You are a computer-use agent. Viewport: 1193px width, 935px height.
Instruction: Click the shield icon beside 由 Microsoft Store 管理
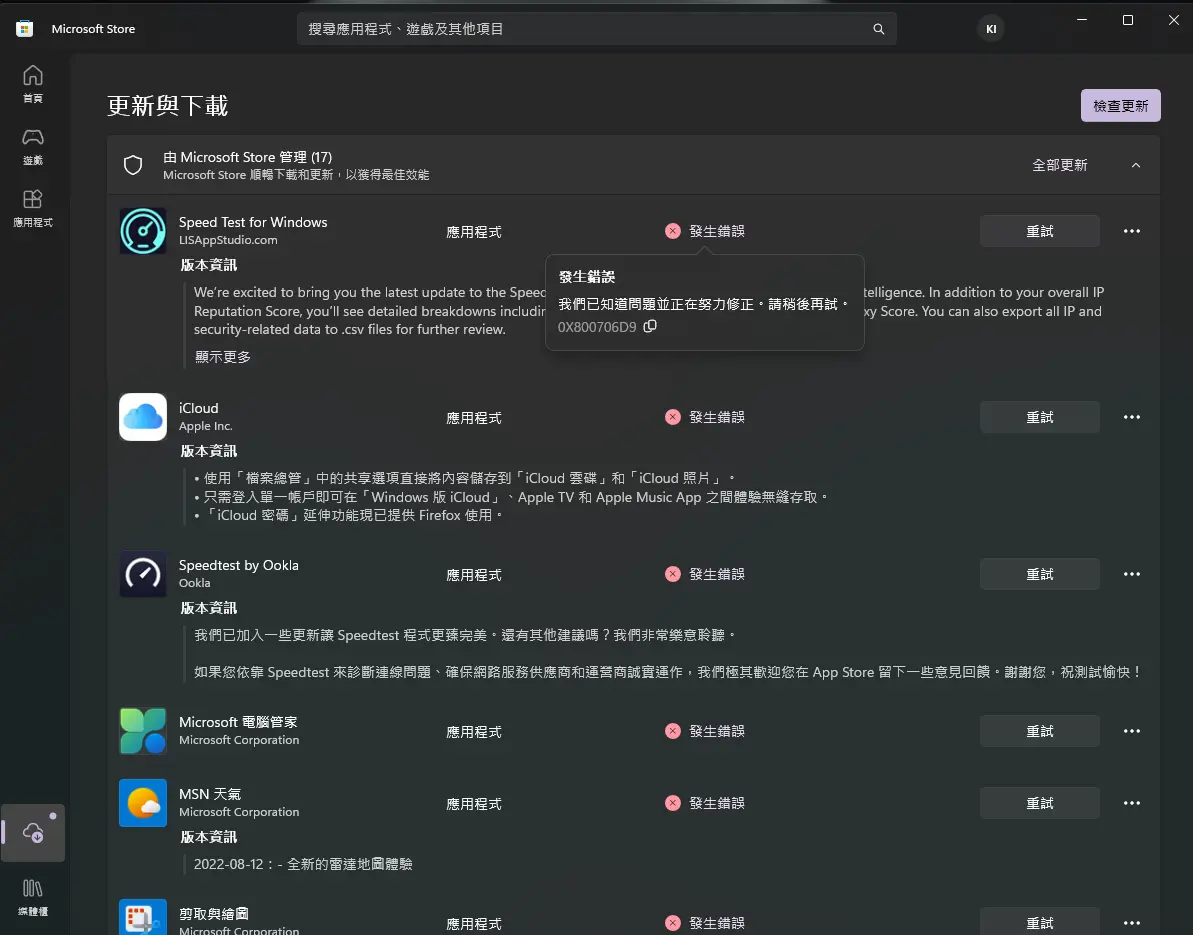click(x=133, y=165)
